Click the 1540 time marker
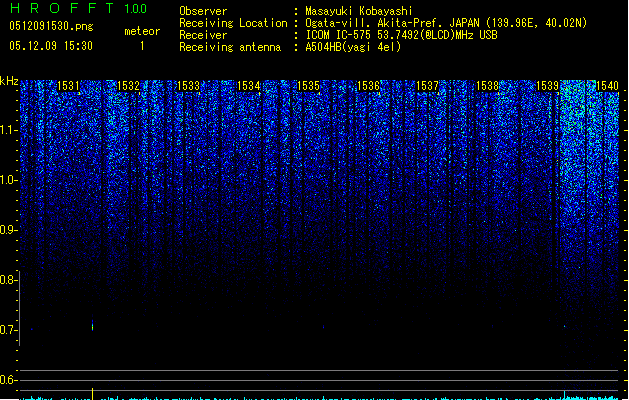 click(x=607, y=86)
